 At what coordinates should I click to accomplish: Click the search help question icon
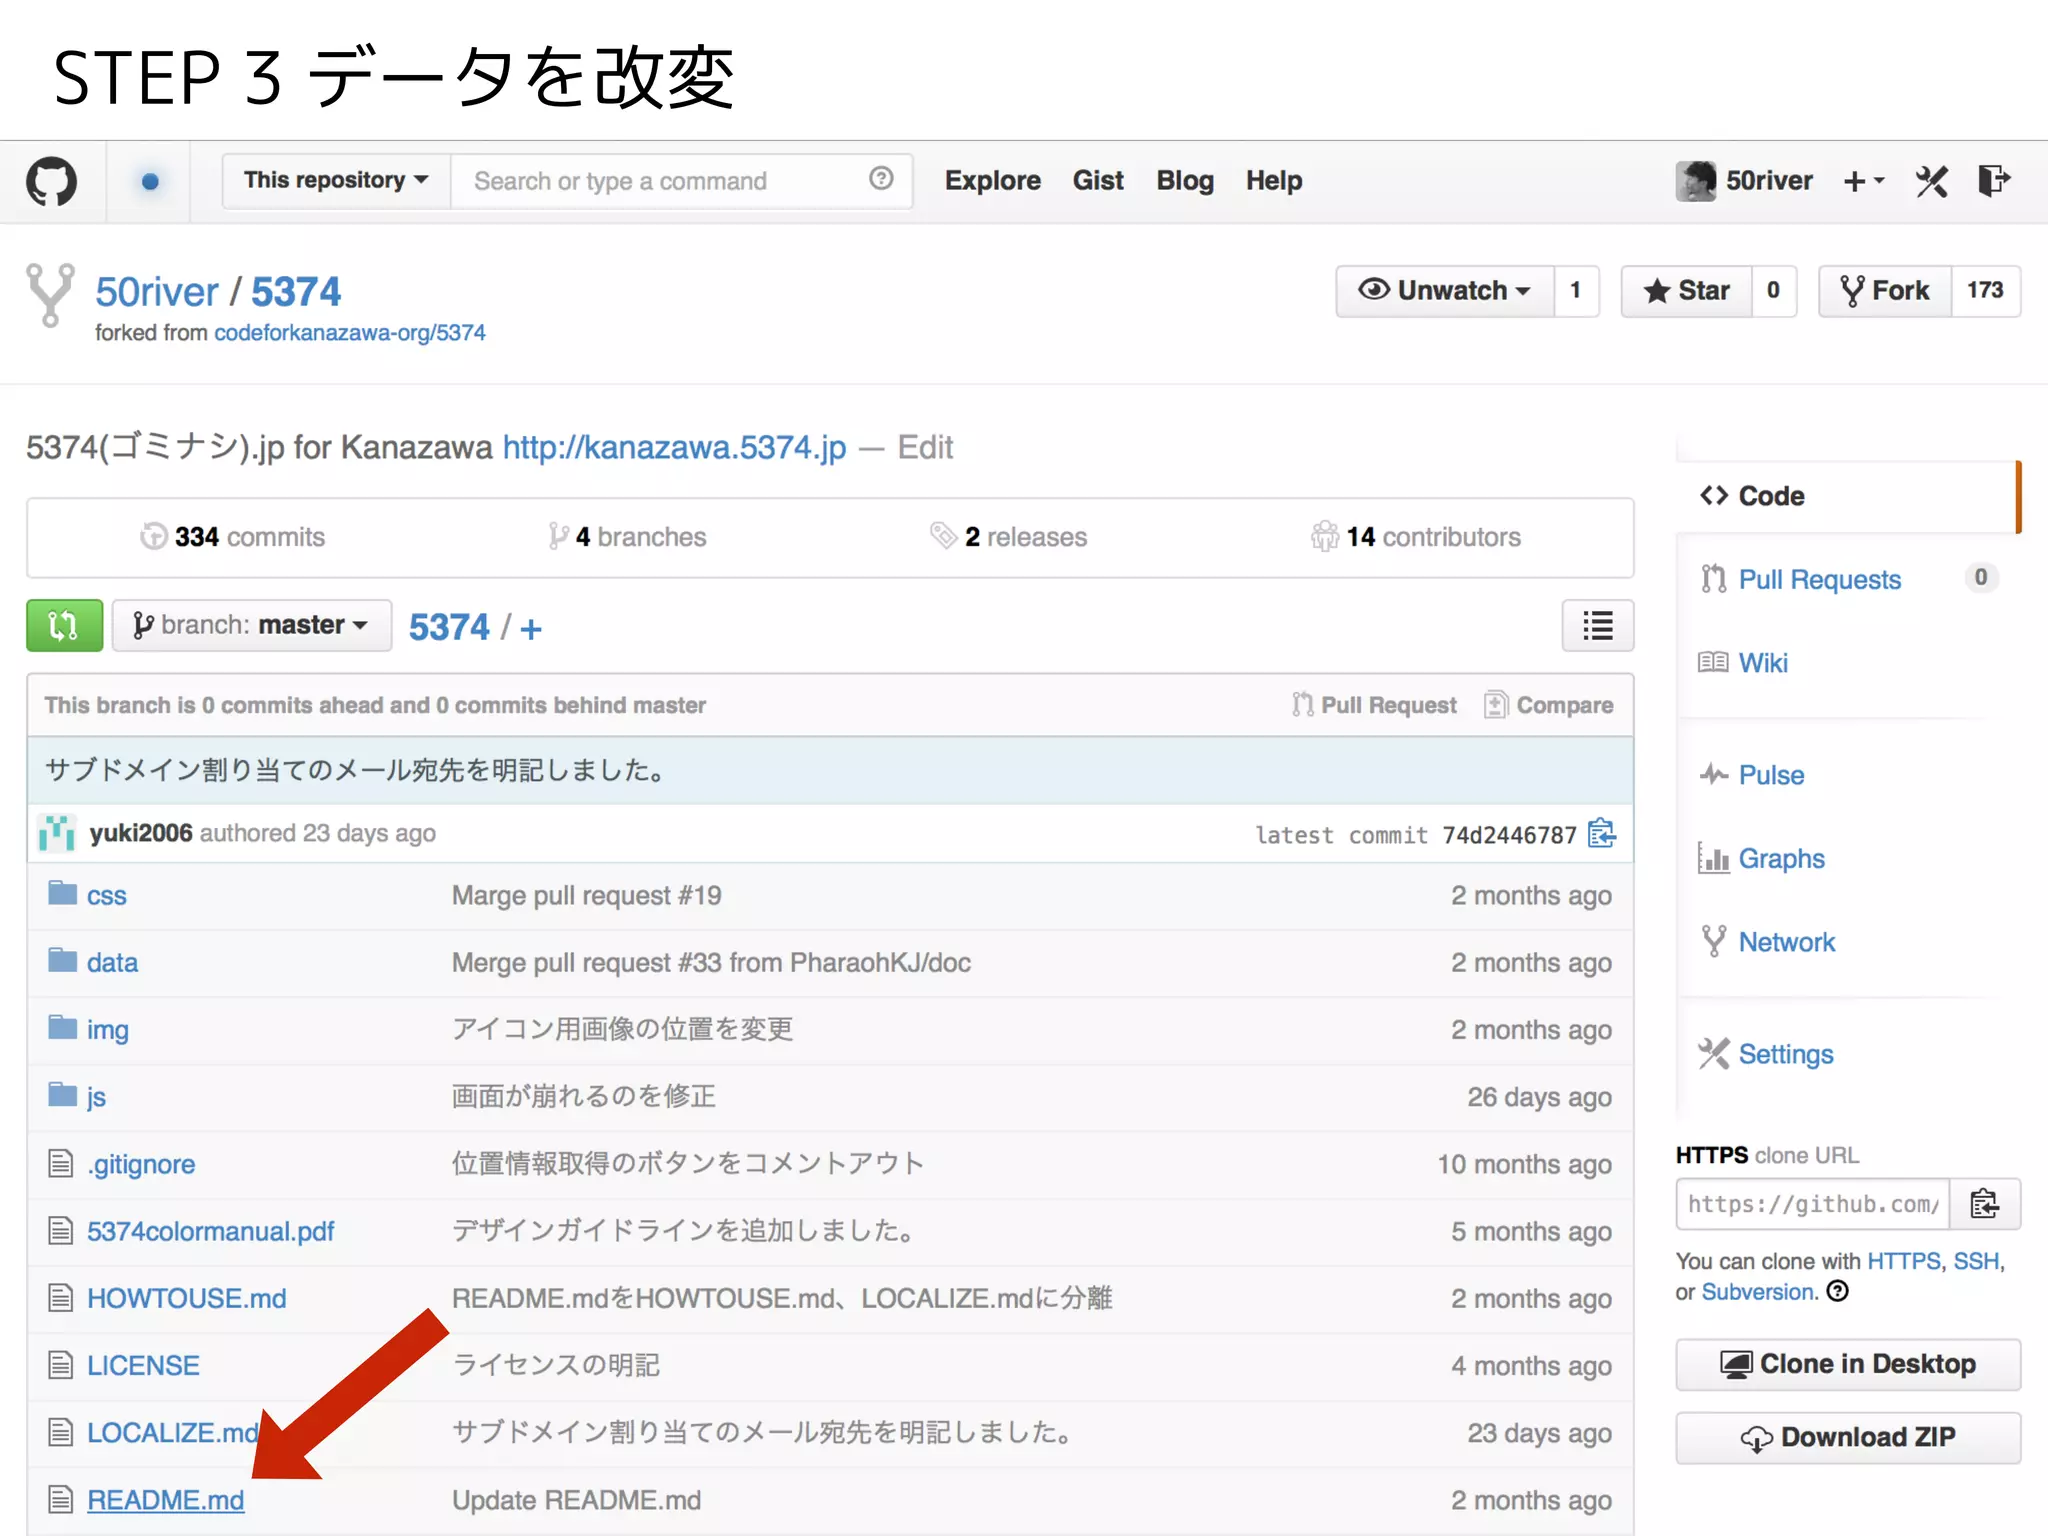pos(881,179)
